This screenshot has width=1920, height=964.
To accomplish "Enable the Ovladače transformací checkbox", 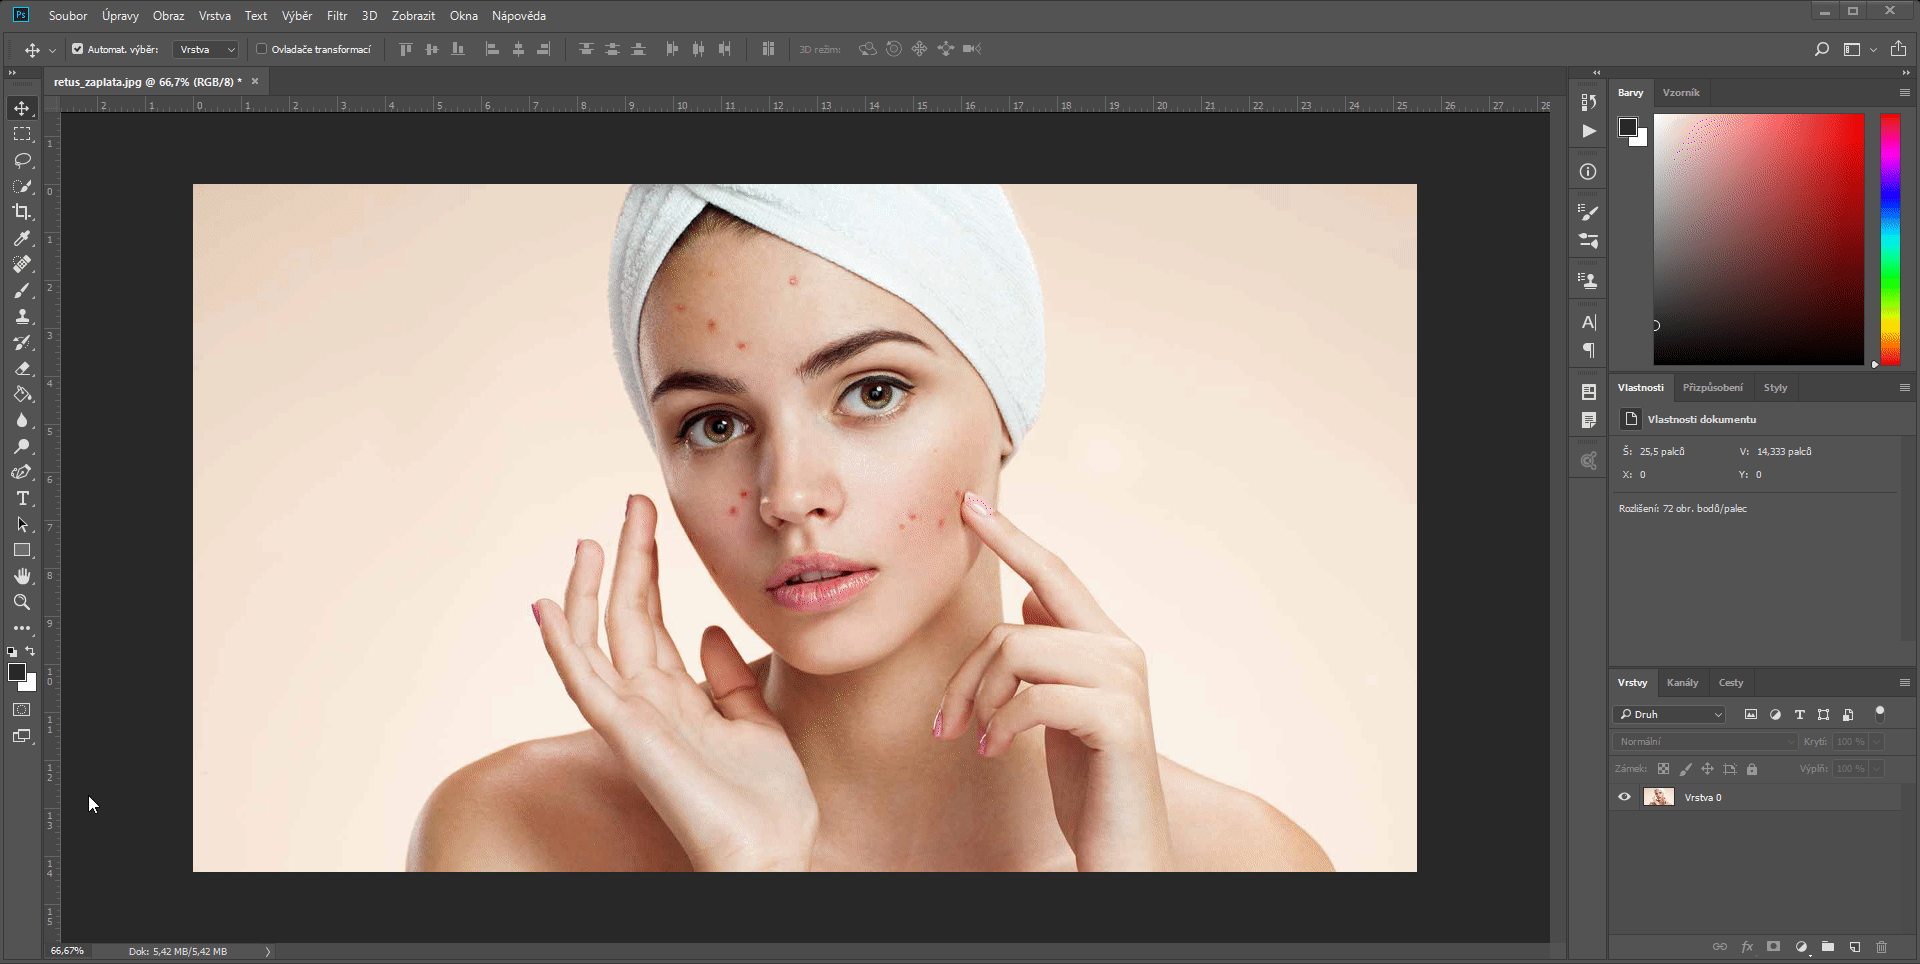I will [261, 48].
